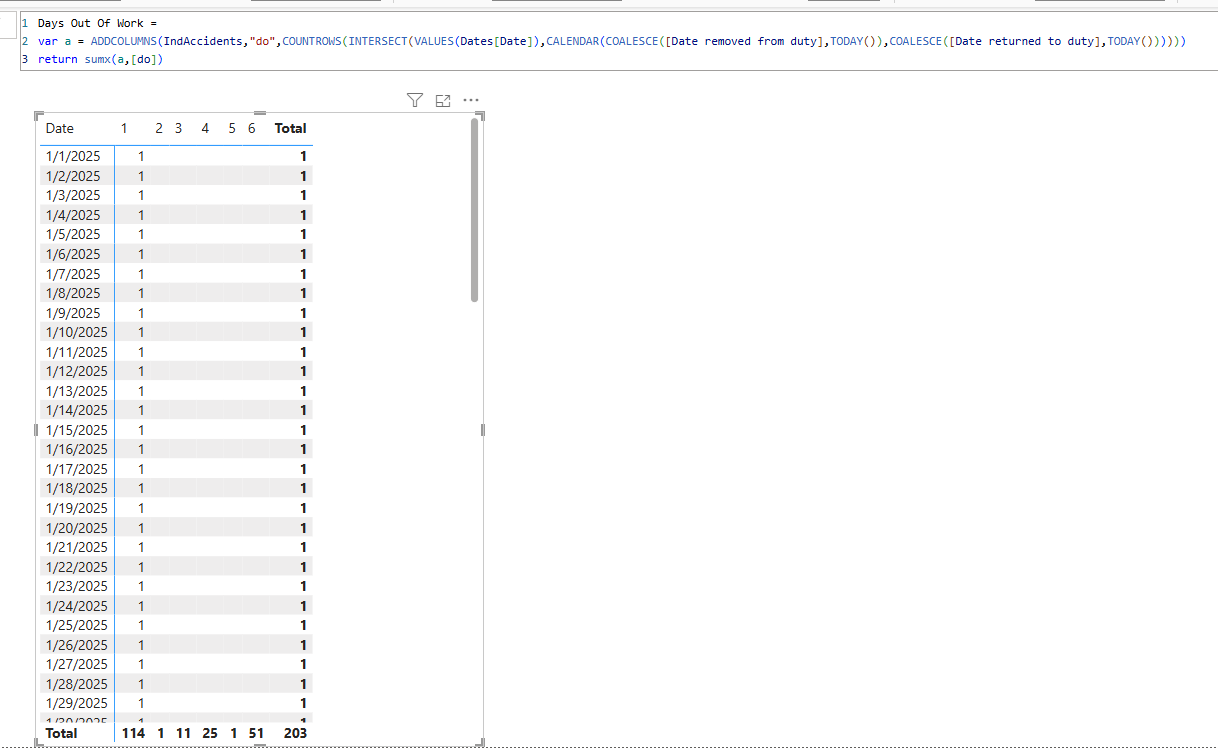Select the row labeled 1/16/2025
This screenshot has width=1218, height=748.
[176, 449]
